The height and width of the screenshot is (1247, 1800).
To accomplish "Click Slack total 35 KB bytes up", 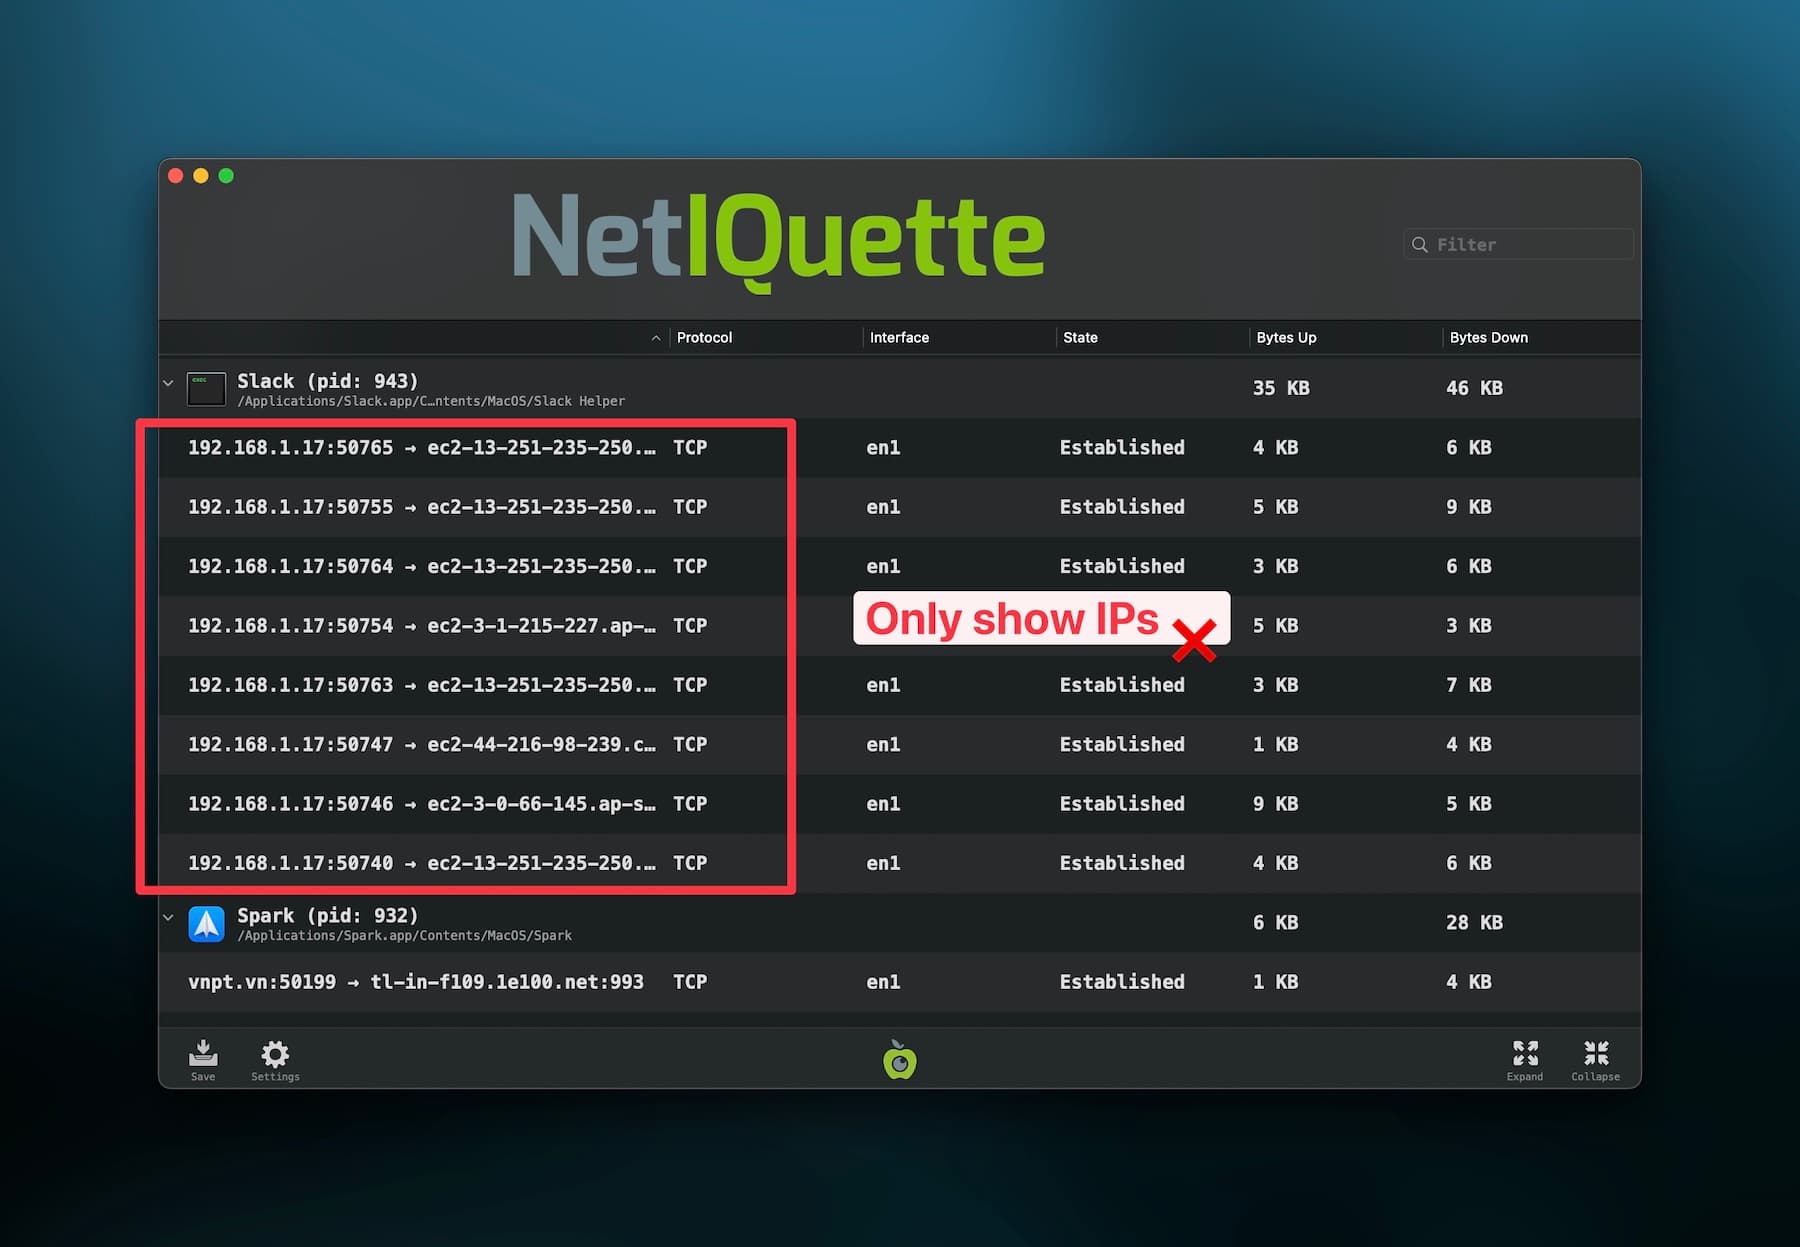I will tap(1281, 388).
